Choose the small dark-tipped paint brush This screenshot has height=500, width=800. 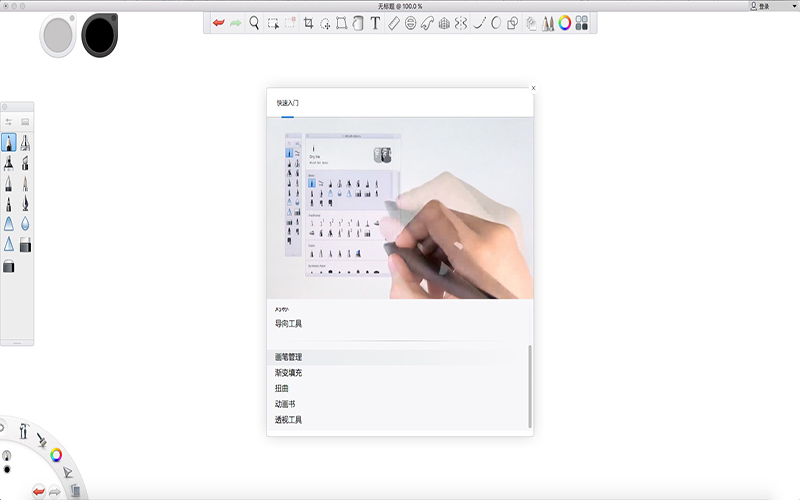9,204
